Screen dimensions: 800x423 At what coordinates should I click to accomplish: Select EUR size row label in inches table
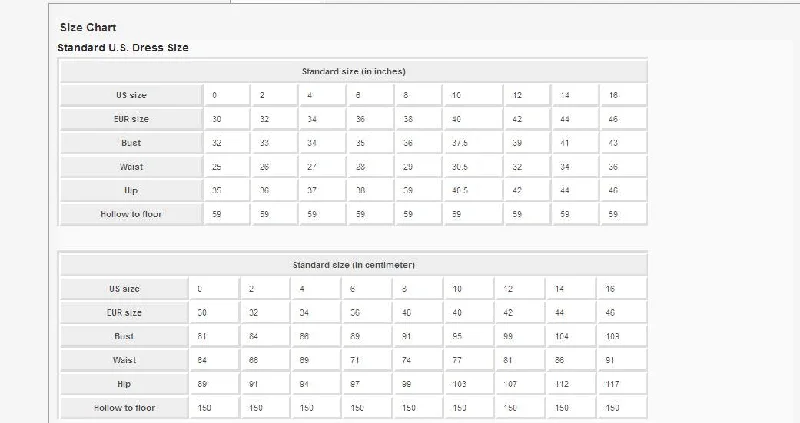(x=131, y=119)
